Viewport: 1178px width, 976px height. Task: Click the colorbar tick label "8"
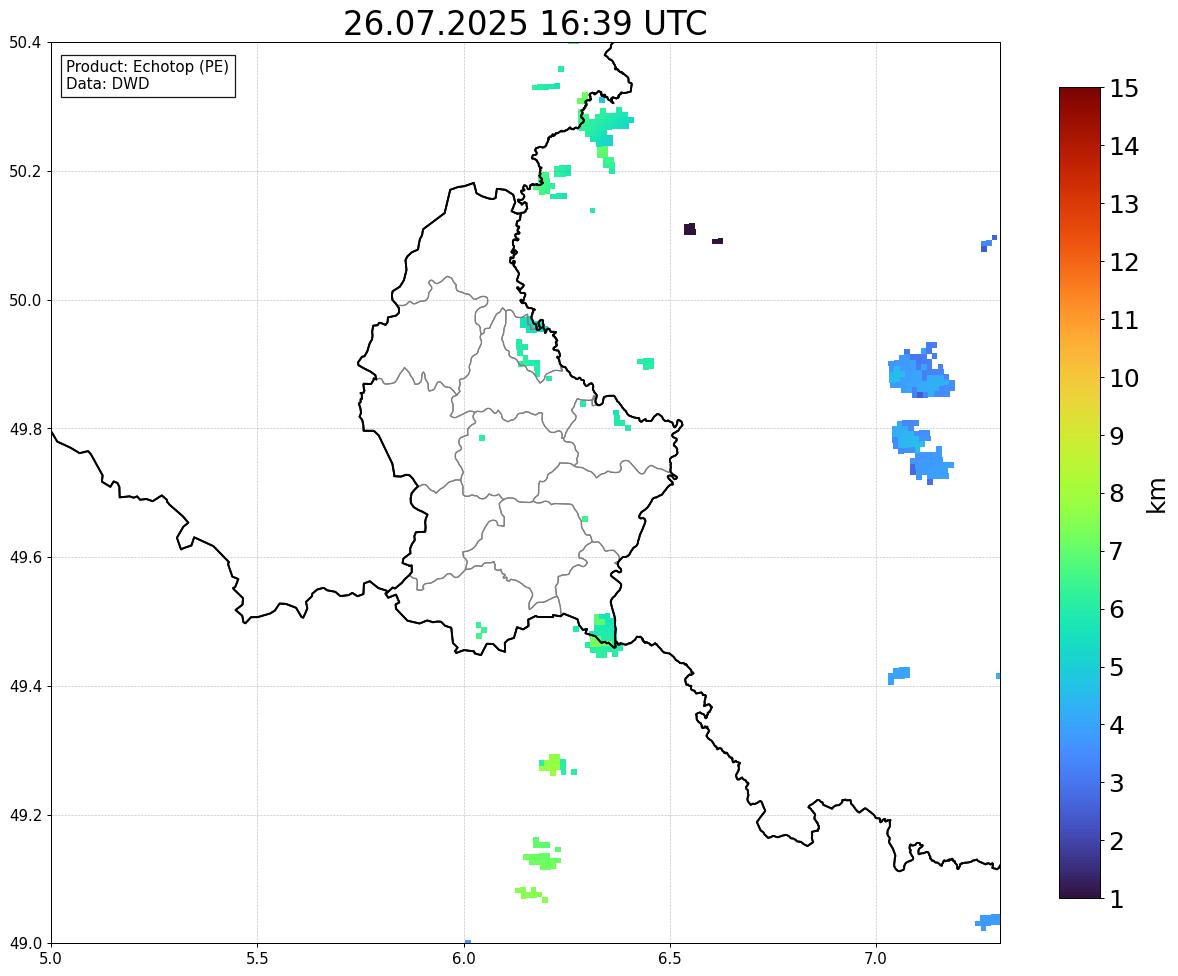pyautogui.click(x=1117, y=494)
